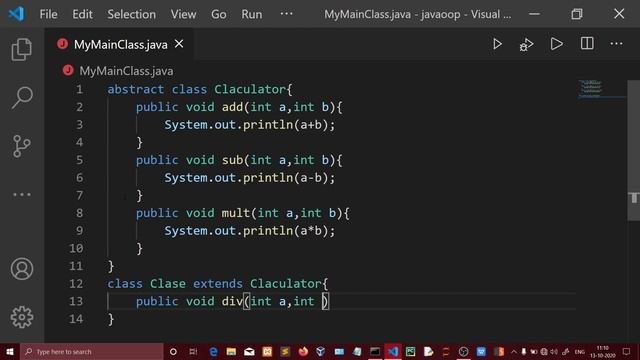Screen dimensions: 640x360
Task: Open the Search view in activity bar
Action: (x=22, y=98)
